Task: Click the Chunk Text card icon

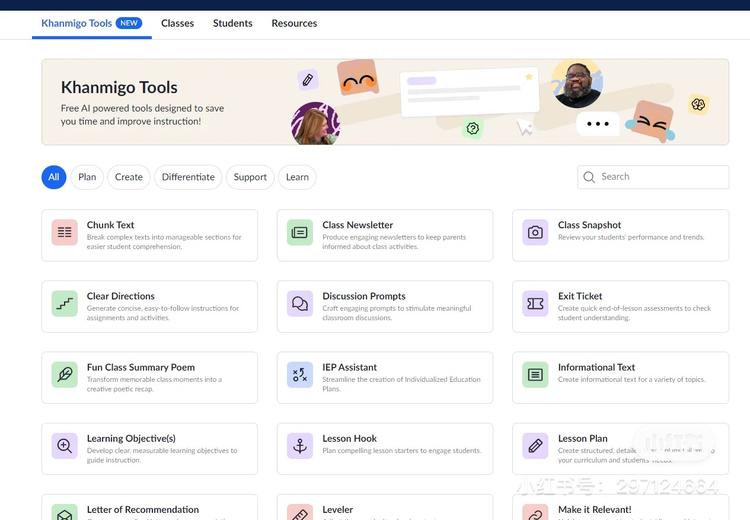Action: [65, 232]
